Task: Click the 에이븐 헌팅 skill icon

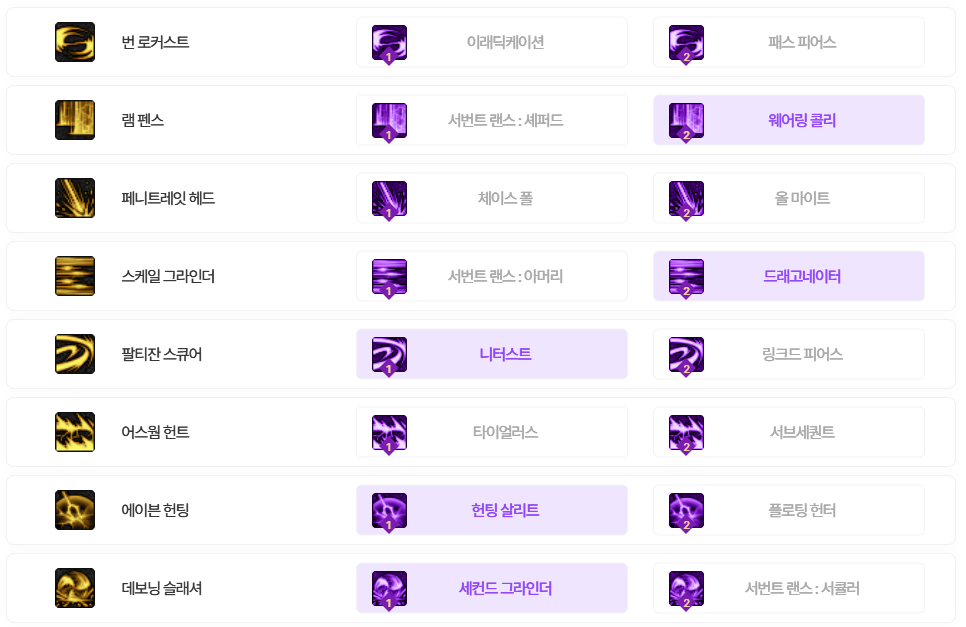Action: (75, 510)
